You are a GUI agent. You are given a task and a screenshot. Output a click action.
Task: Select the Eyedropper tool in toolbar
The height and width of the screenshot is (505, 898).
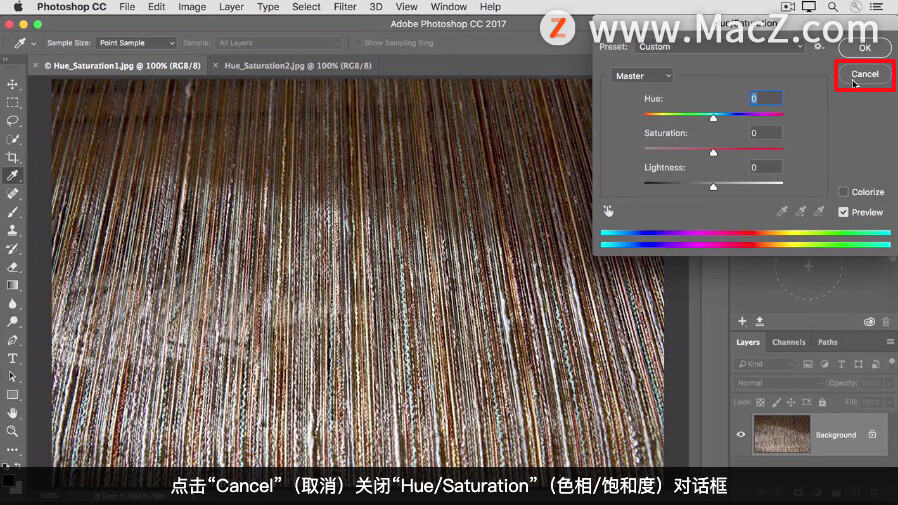13,176
